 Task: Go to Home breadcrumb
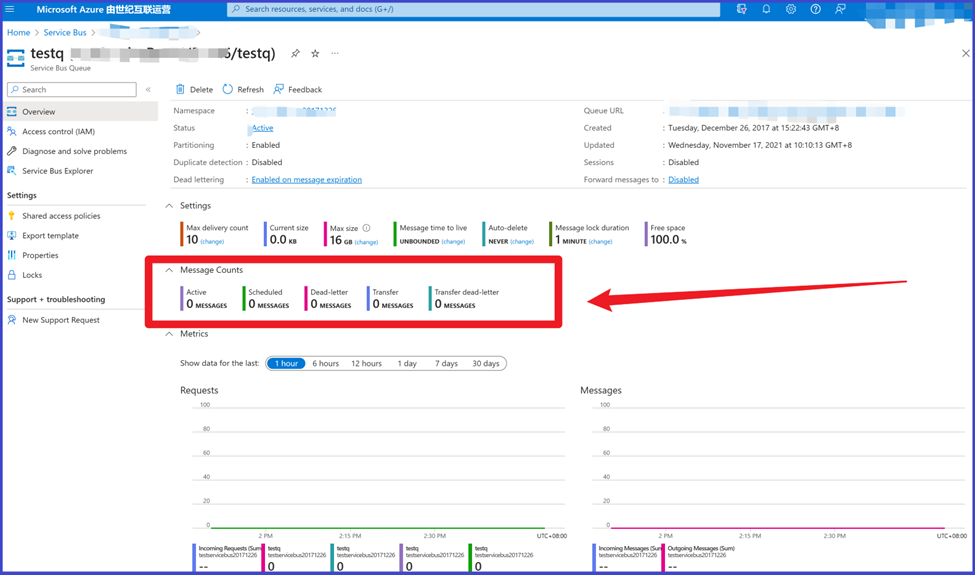coord(18,32)
